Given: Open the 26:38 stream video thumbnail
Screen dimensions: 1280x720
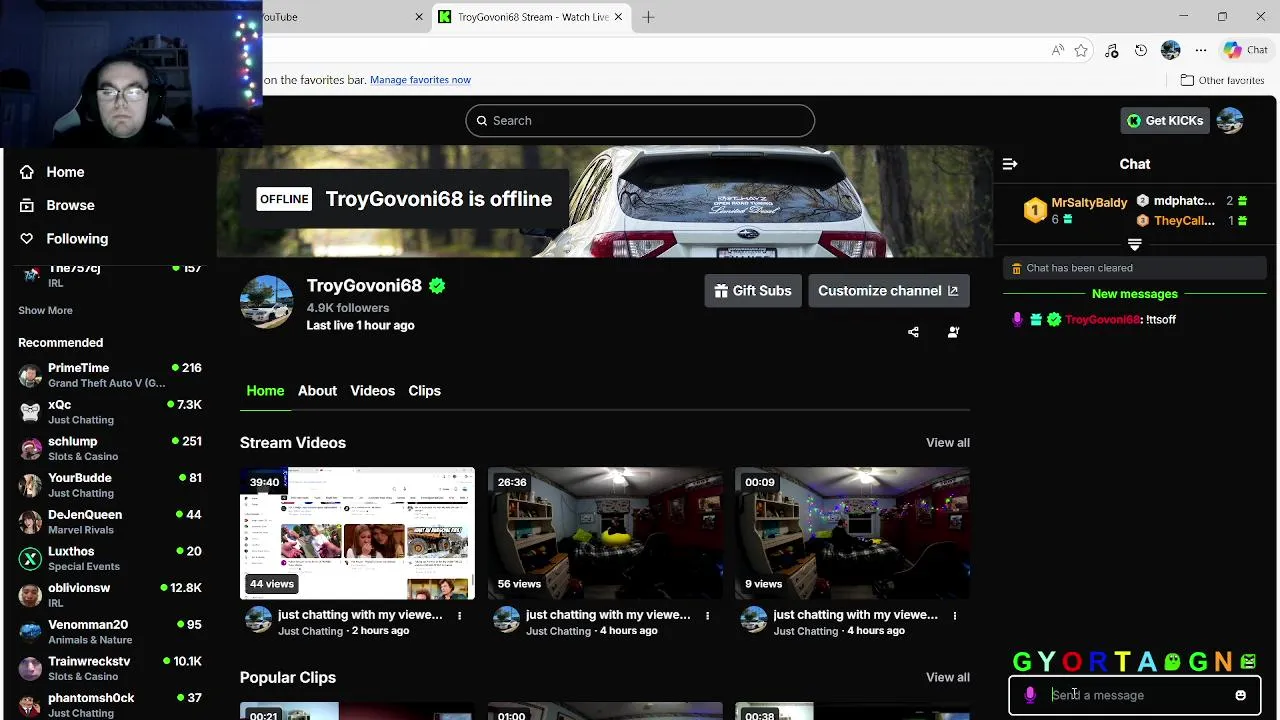Looking at the screenshot, I should tap(605, 533).
